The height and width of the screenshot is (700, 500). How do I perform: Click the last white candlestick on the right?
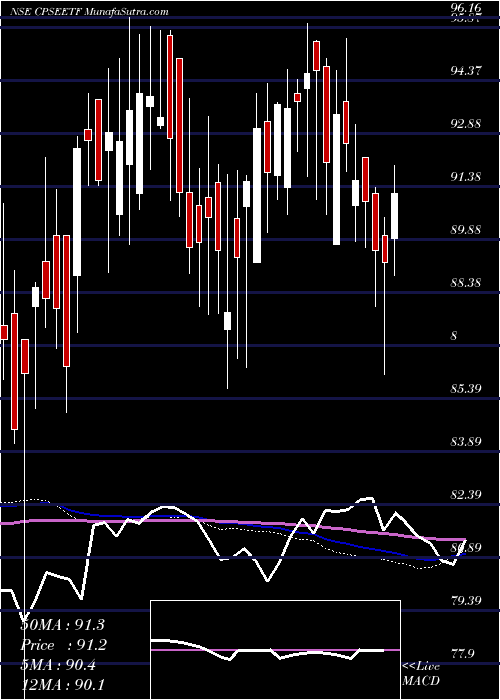[x=395, y=216]
